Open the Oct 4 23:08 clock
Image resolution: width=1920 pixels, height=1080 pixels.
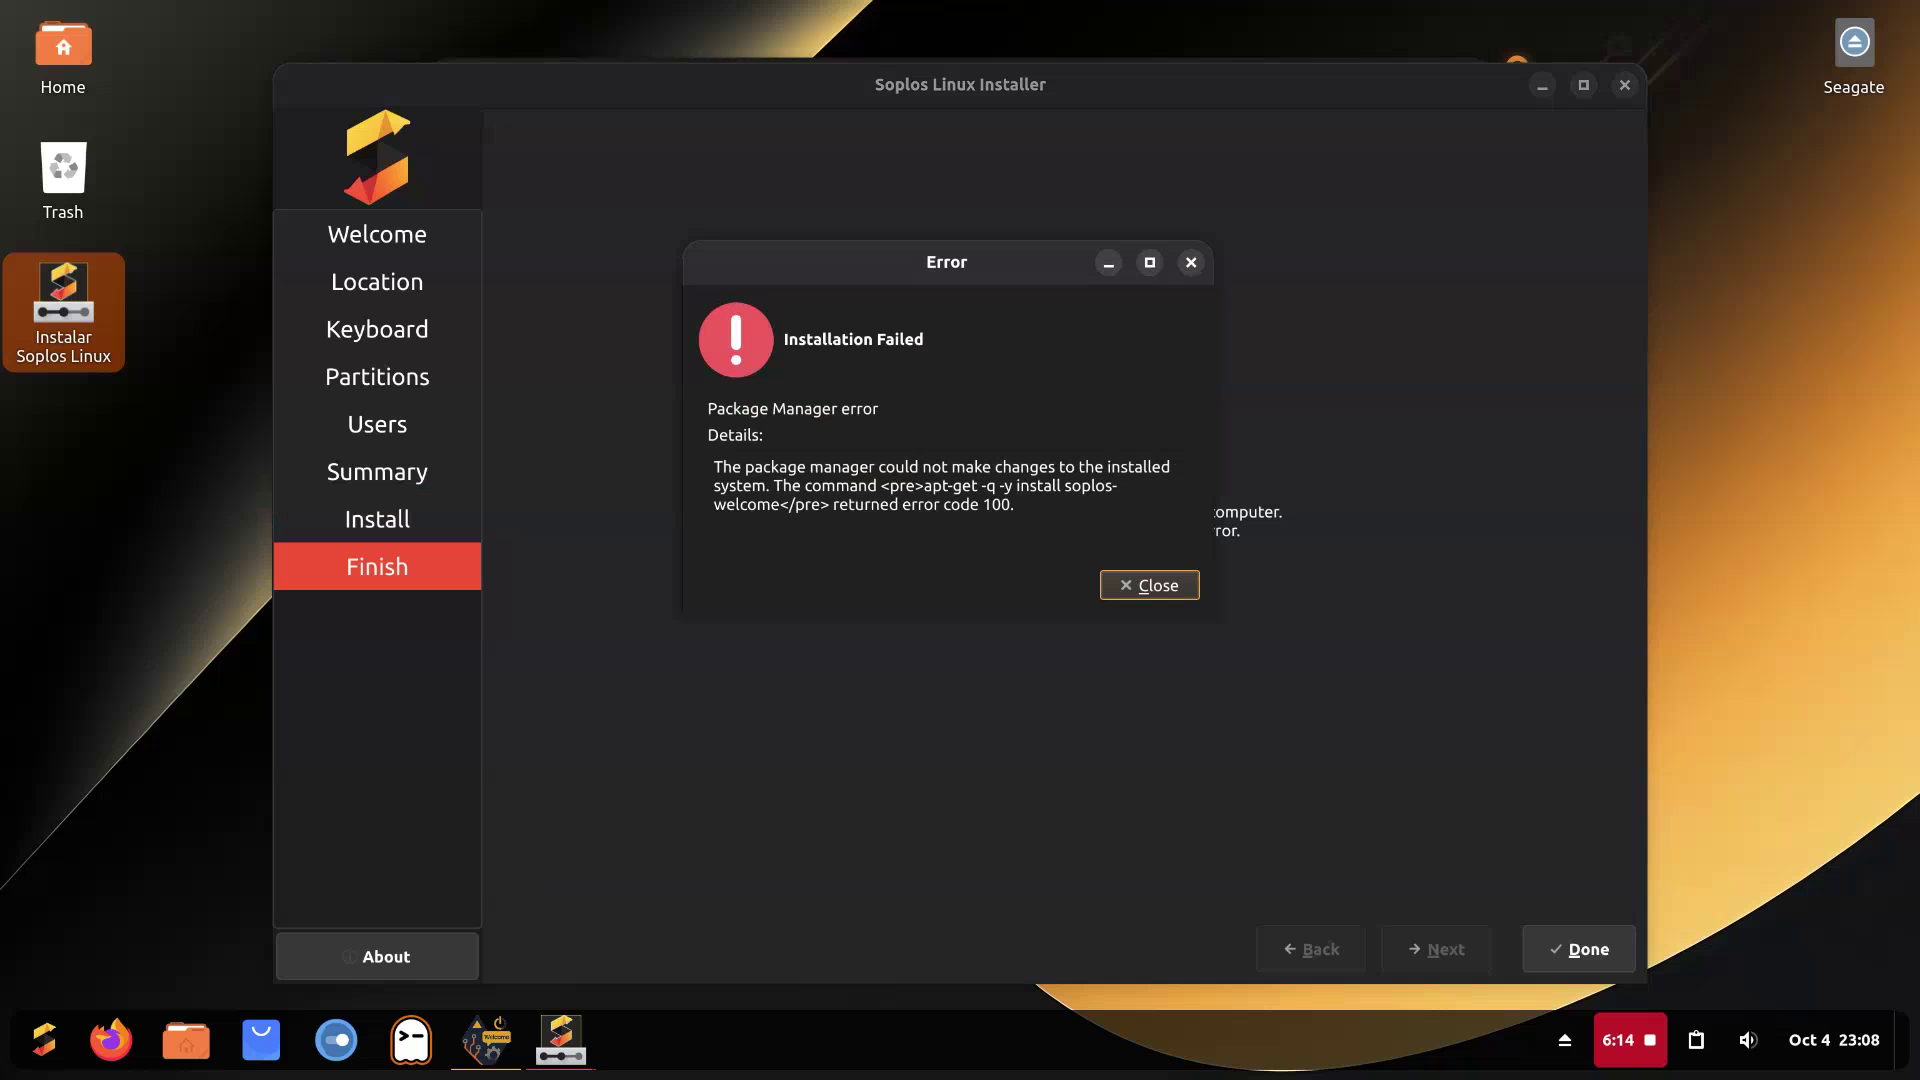[x=1834, y=1040]
